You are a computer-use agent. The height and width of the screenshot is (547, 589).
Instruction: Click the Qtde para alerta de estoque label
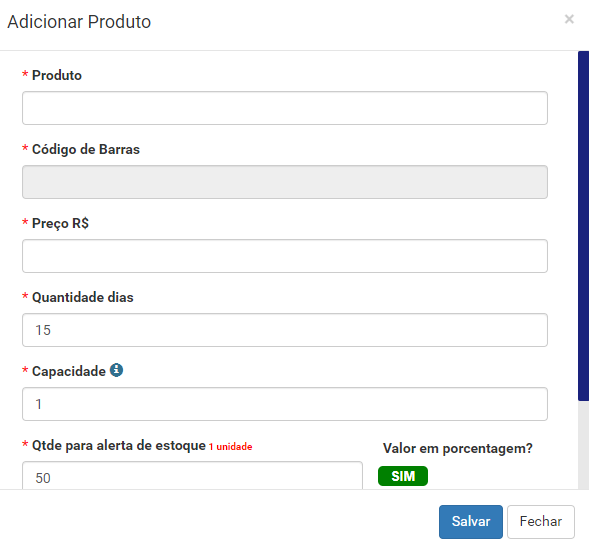(119, 445)
